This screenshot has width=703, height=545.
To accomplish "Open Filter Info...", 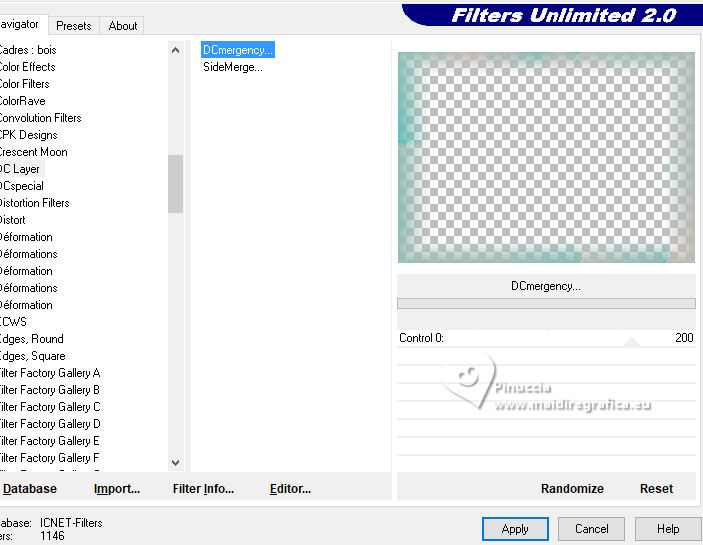I will click(x=203, y=489).
